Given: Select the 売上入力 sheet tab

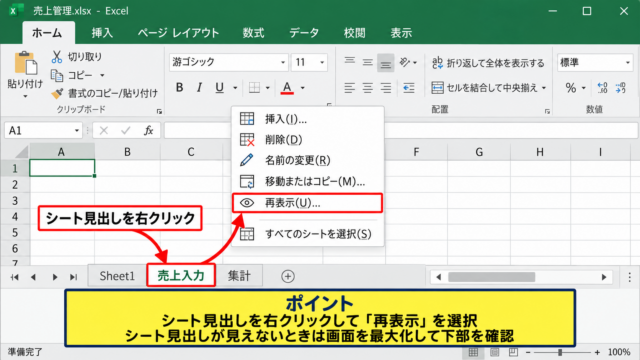Looking at the screenshot, I should pos(181,276).
